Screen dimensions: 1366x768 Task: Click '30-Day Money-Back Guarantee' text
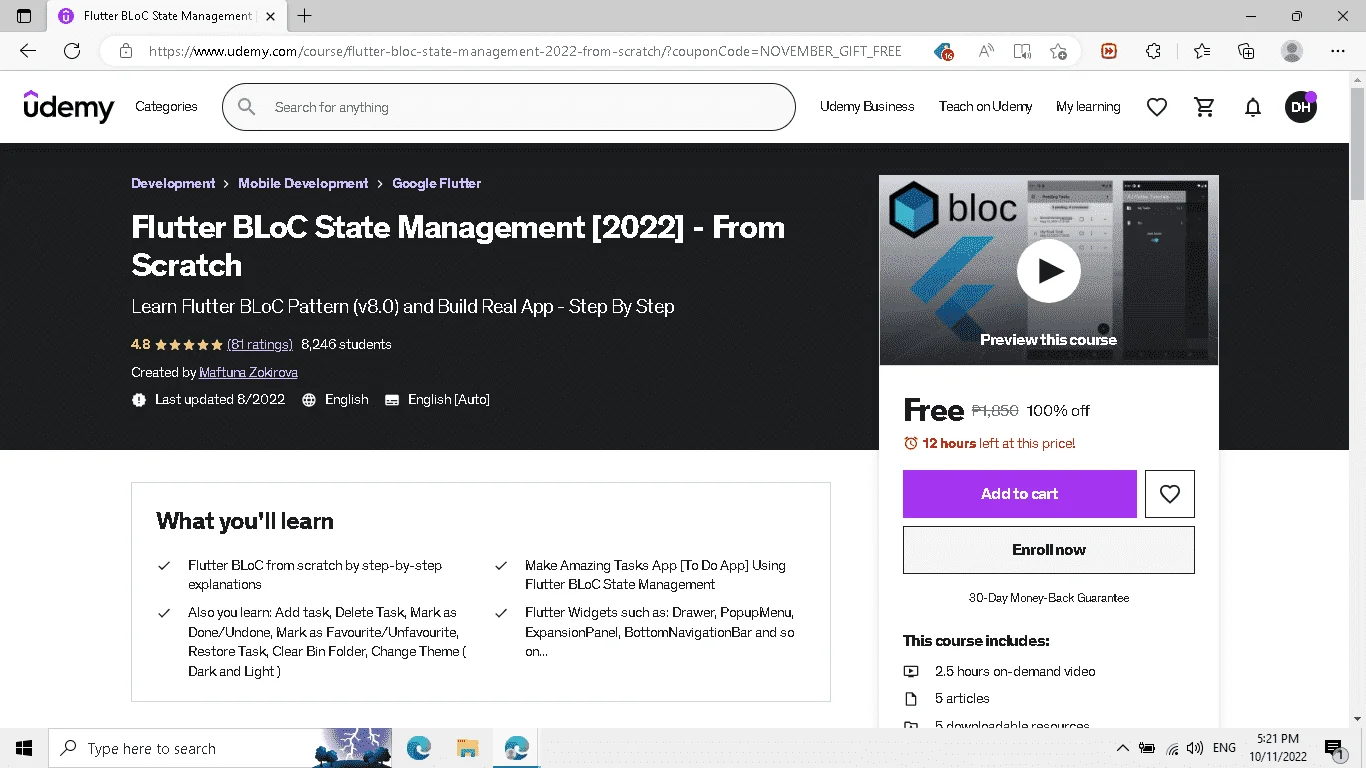pos(1049,598)
